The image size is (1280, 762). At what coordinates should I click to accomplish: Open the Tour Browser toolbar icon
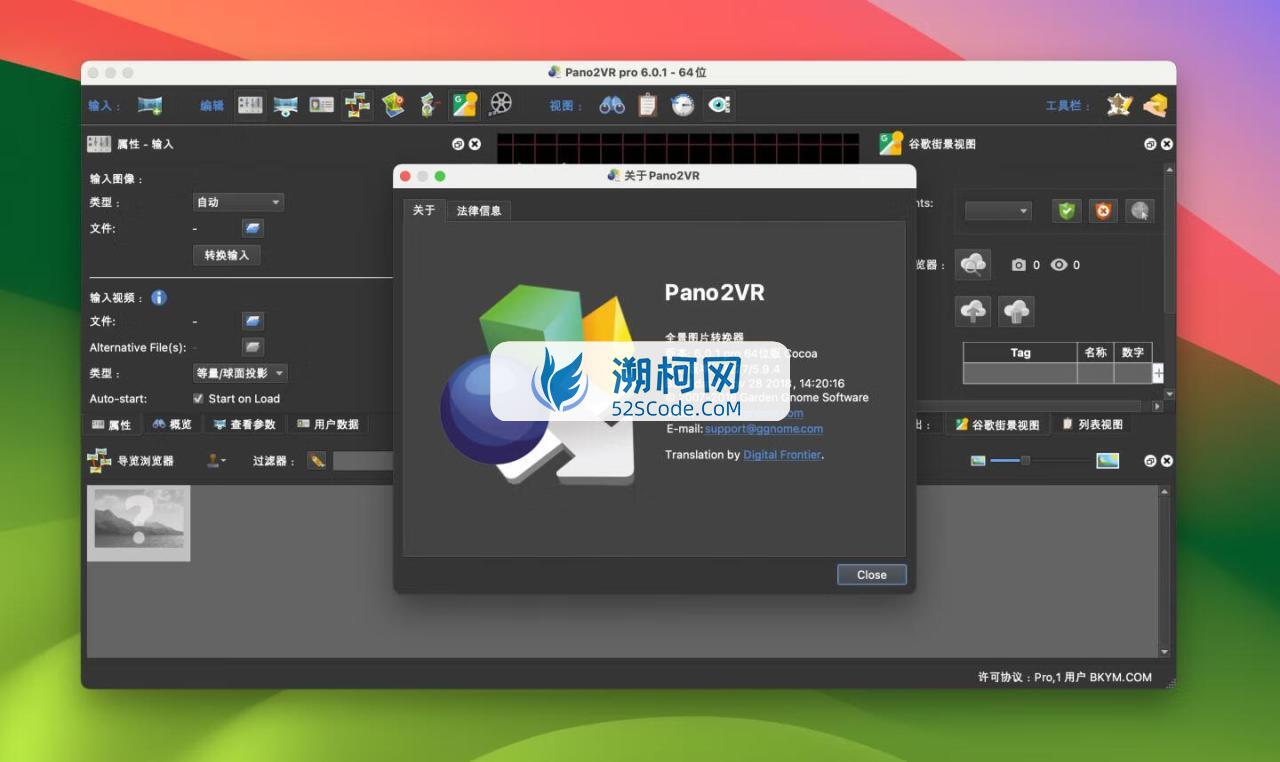[357, 105]
